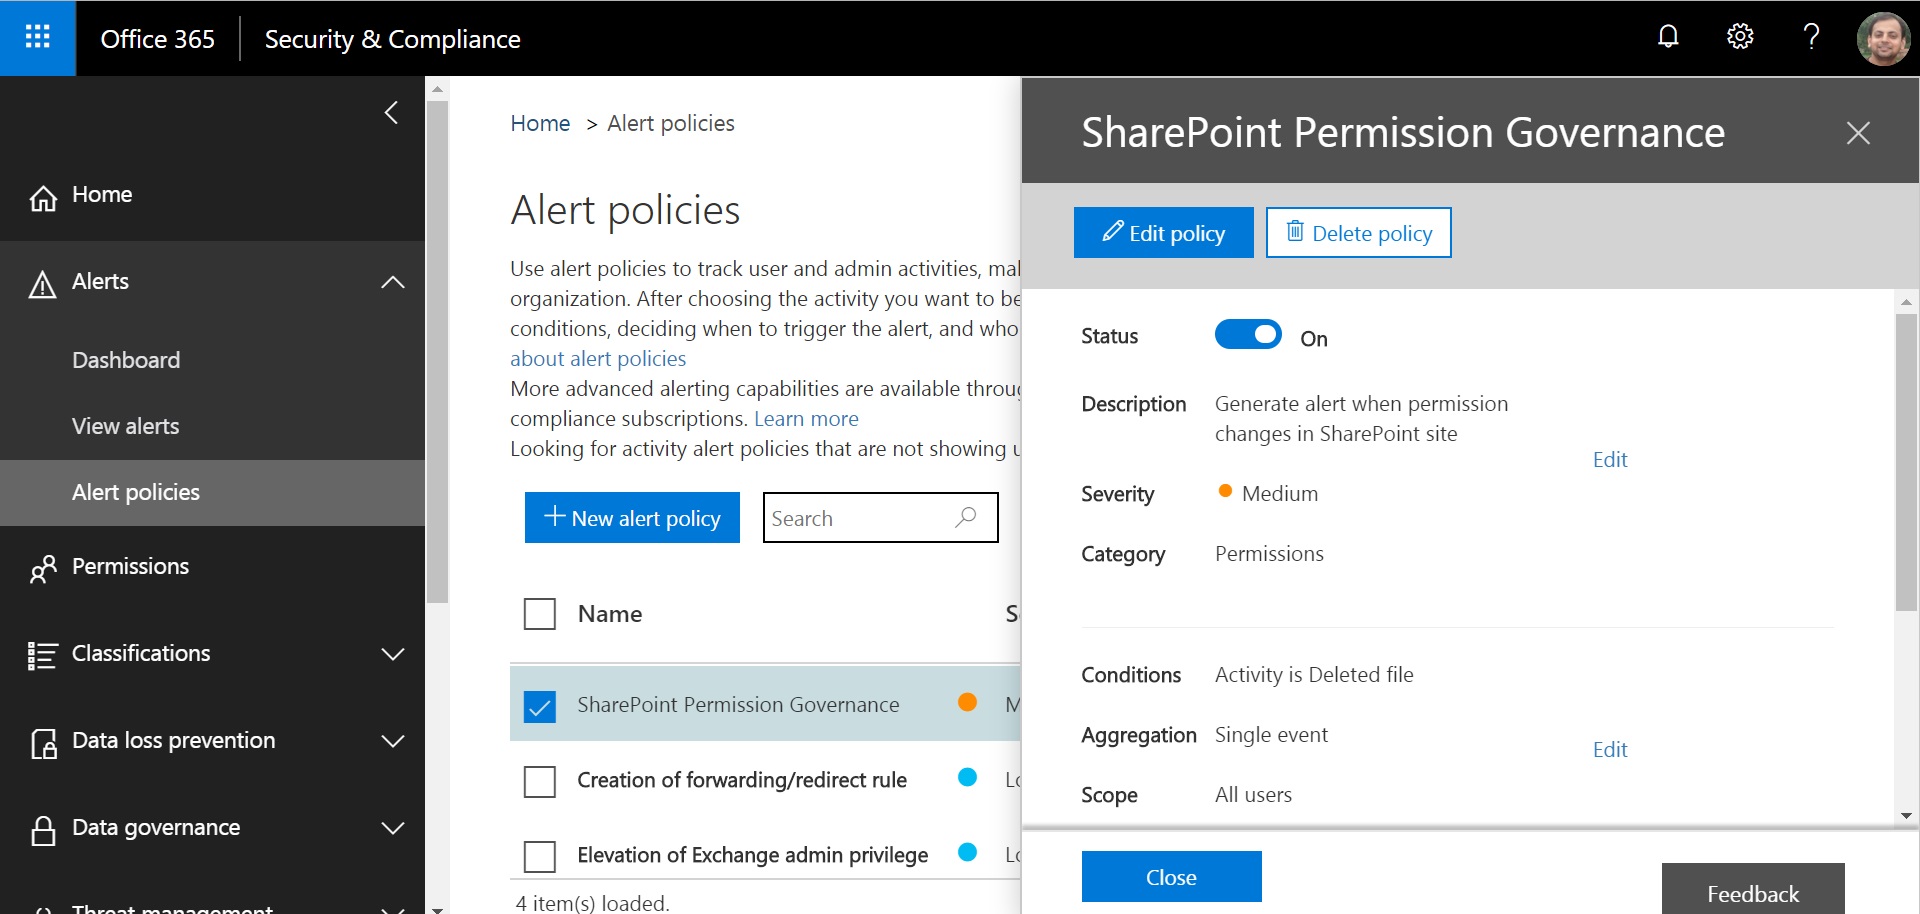This screenshot has height=914, width=1920.
Task: Select Elevation of Exchange admin privilege row text
Action: click(x=752, y=855)
